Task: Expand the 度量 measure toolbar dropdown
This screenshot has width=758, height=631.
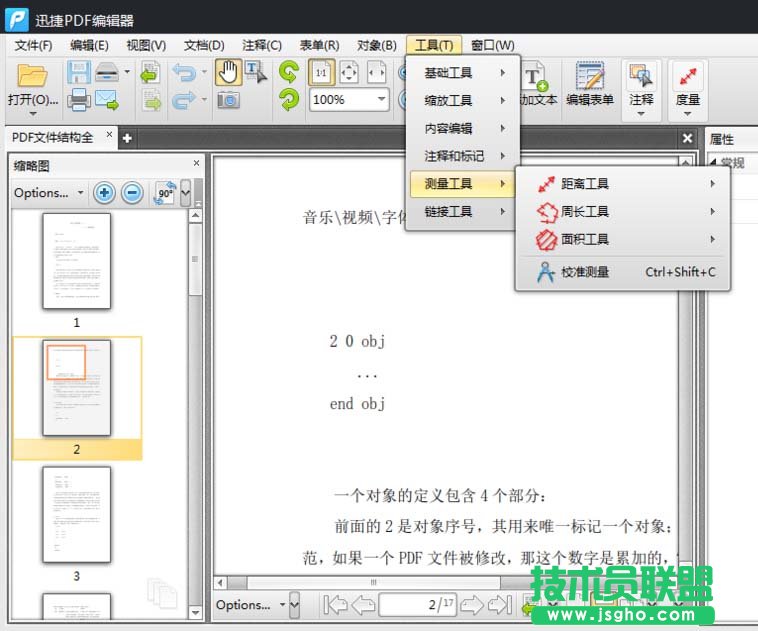Action: point(687,113)
